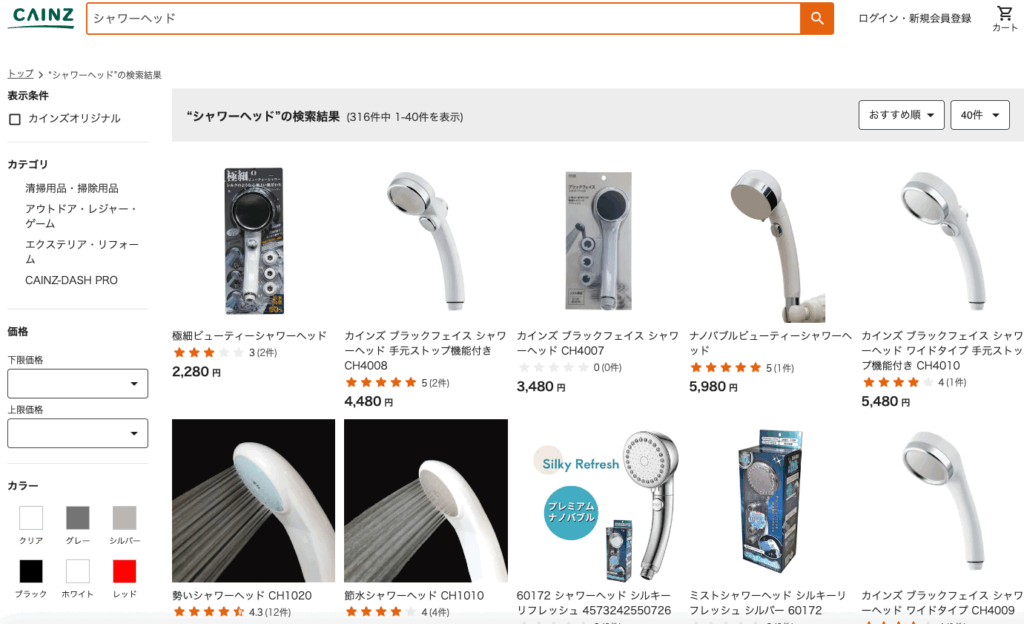The width and height of the screenshot is (1024, 624).
Task: Open the 下限価格 price dropdown
Action: coord(78,384)
